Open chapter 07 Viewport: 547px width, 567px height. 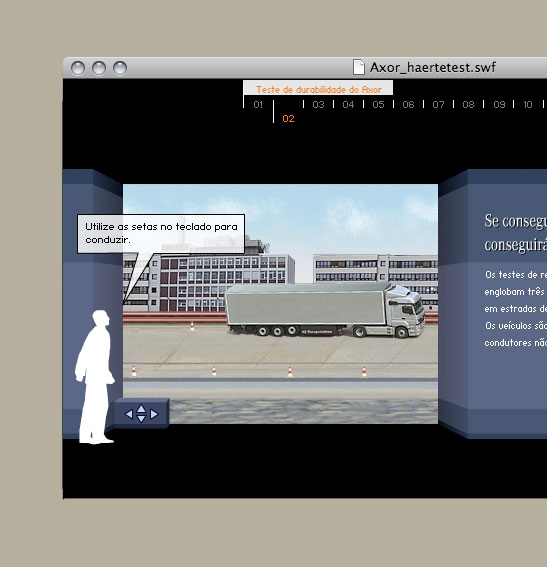click(438, 105)
